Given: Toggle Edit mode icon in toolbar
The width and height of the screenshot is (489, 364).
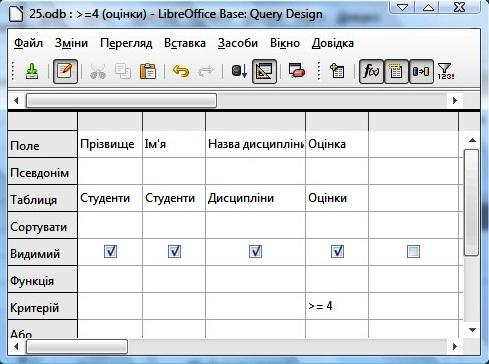Looking at the screenshot, I should pos(65,71).
